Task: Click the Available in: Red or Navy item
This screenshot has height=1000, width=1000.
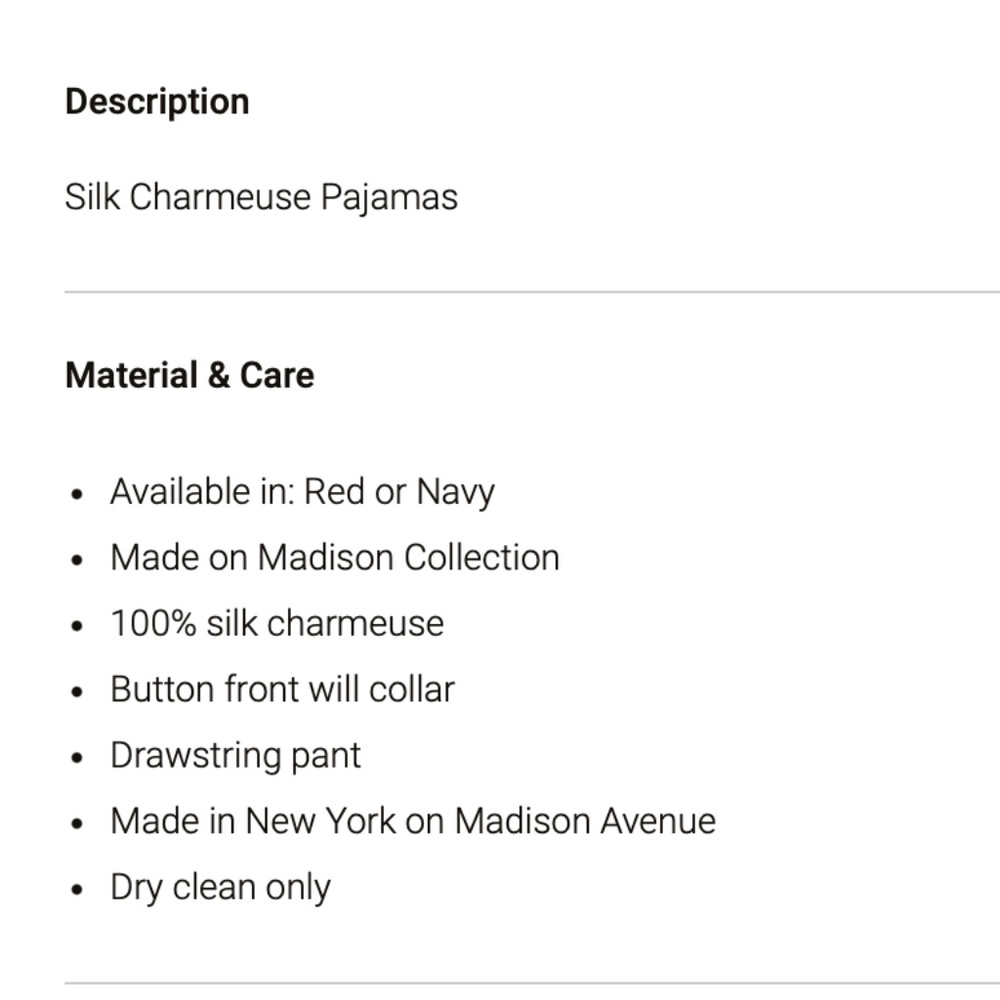Action: coord(302,492)
